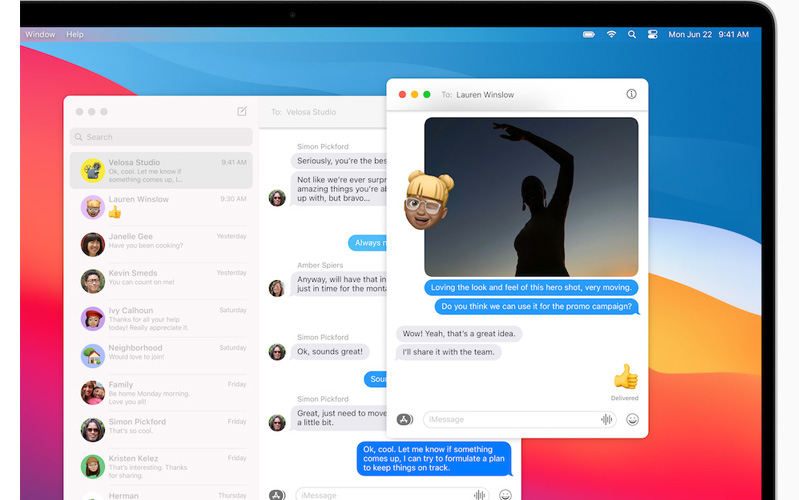Open the Help menu
799x500 pixels.
point(75,34)
